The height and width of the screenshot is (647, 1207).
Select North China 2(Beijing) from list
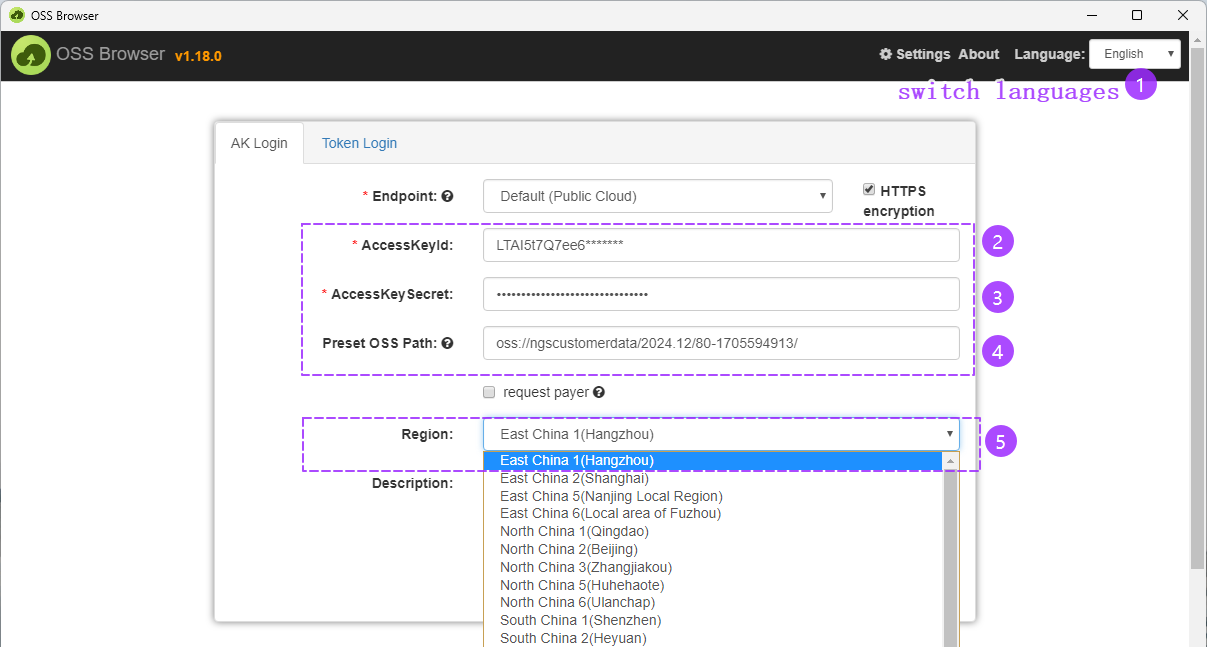(x=568, y=549)
